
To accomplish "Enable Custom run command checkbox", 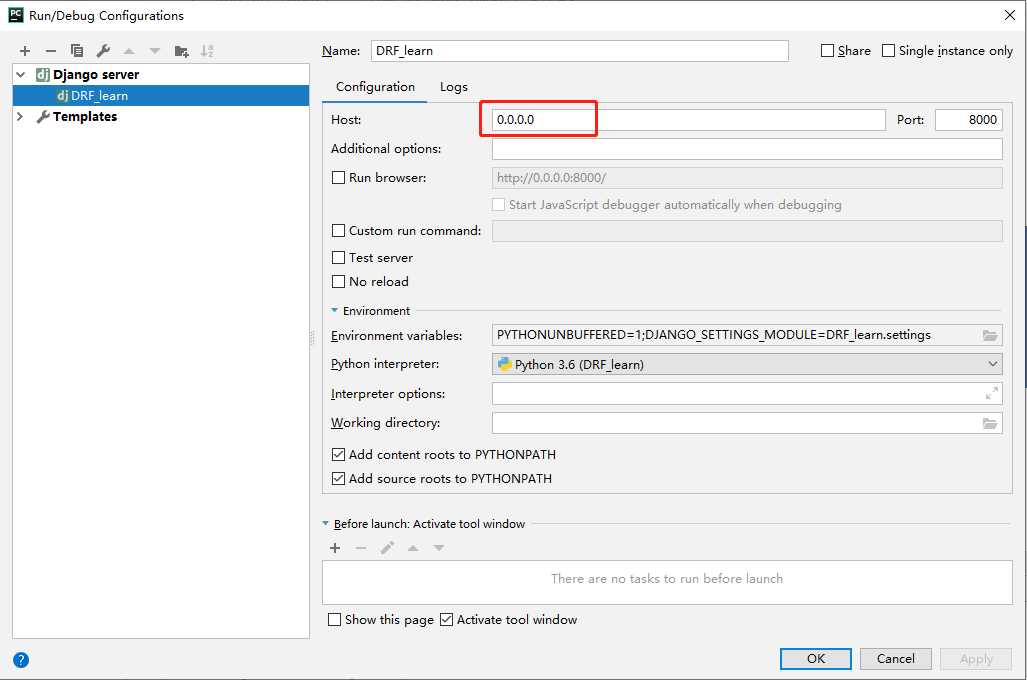I will pos(338,231).
